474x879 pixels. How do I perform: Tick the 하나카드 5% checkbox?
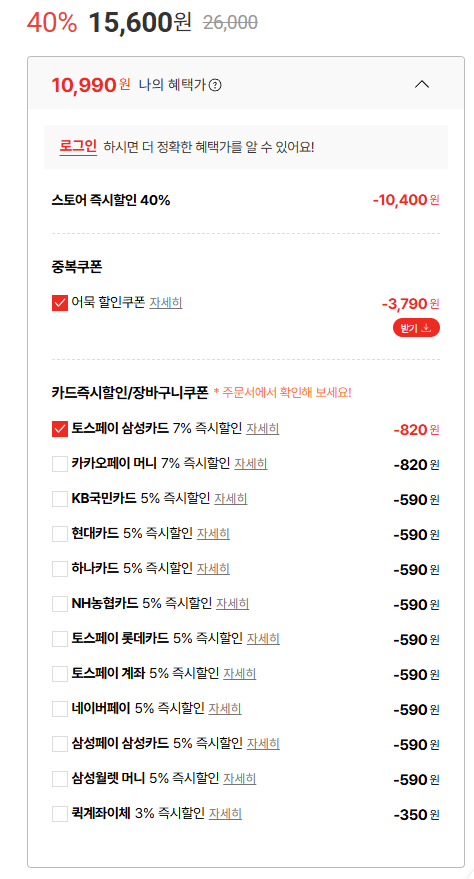pos(60,568)
